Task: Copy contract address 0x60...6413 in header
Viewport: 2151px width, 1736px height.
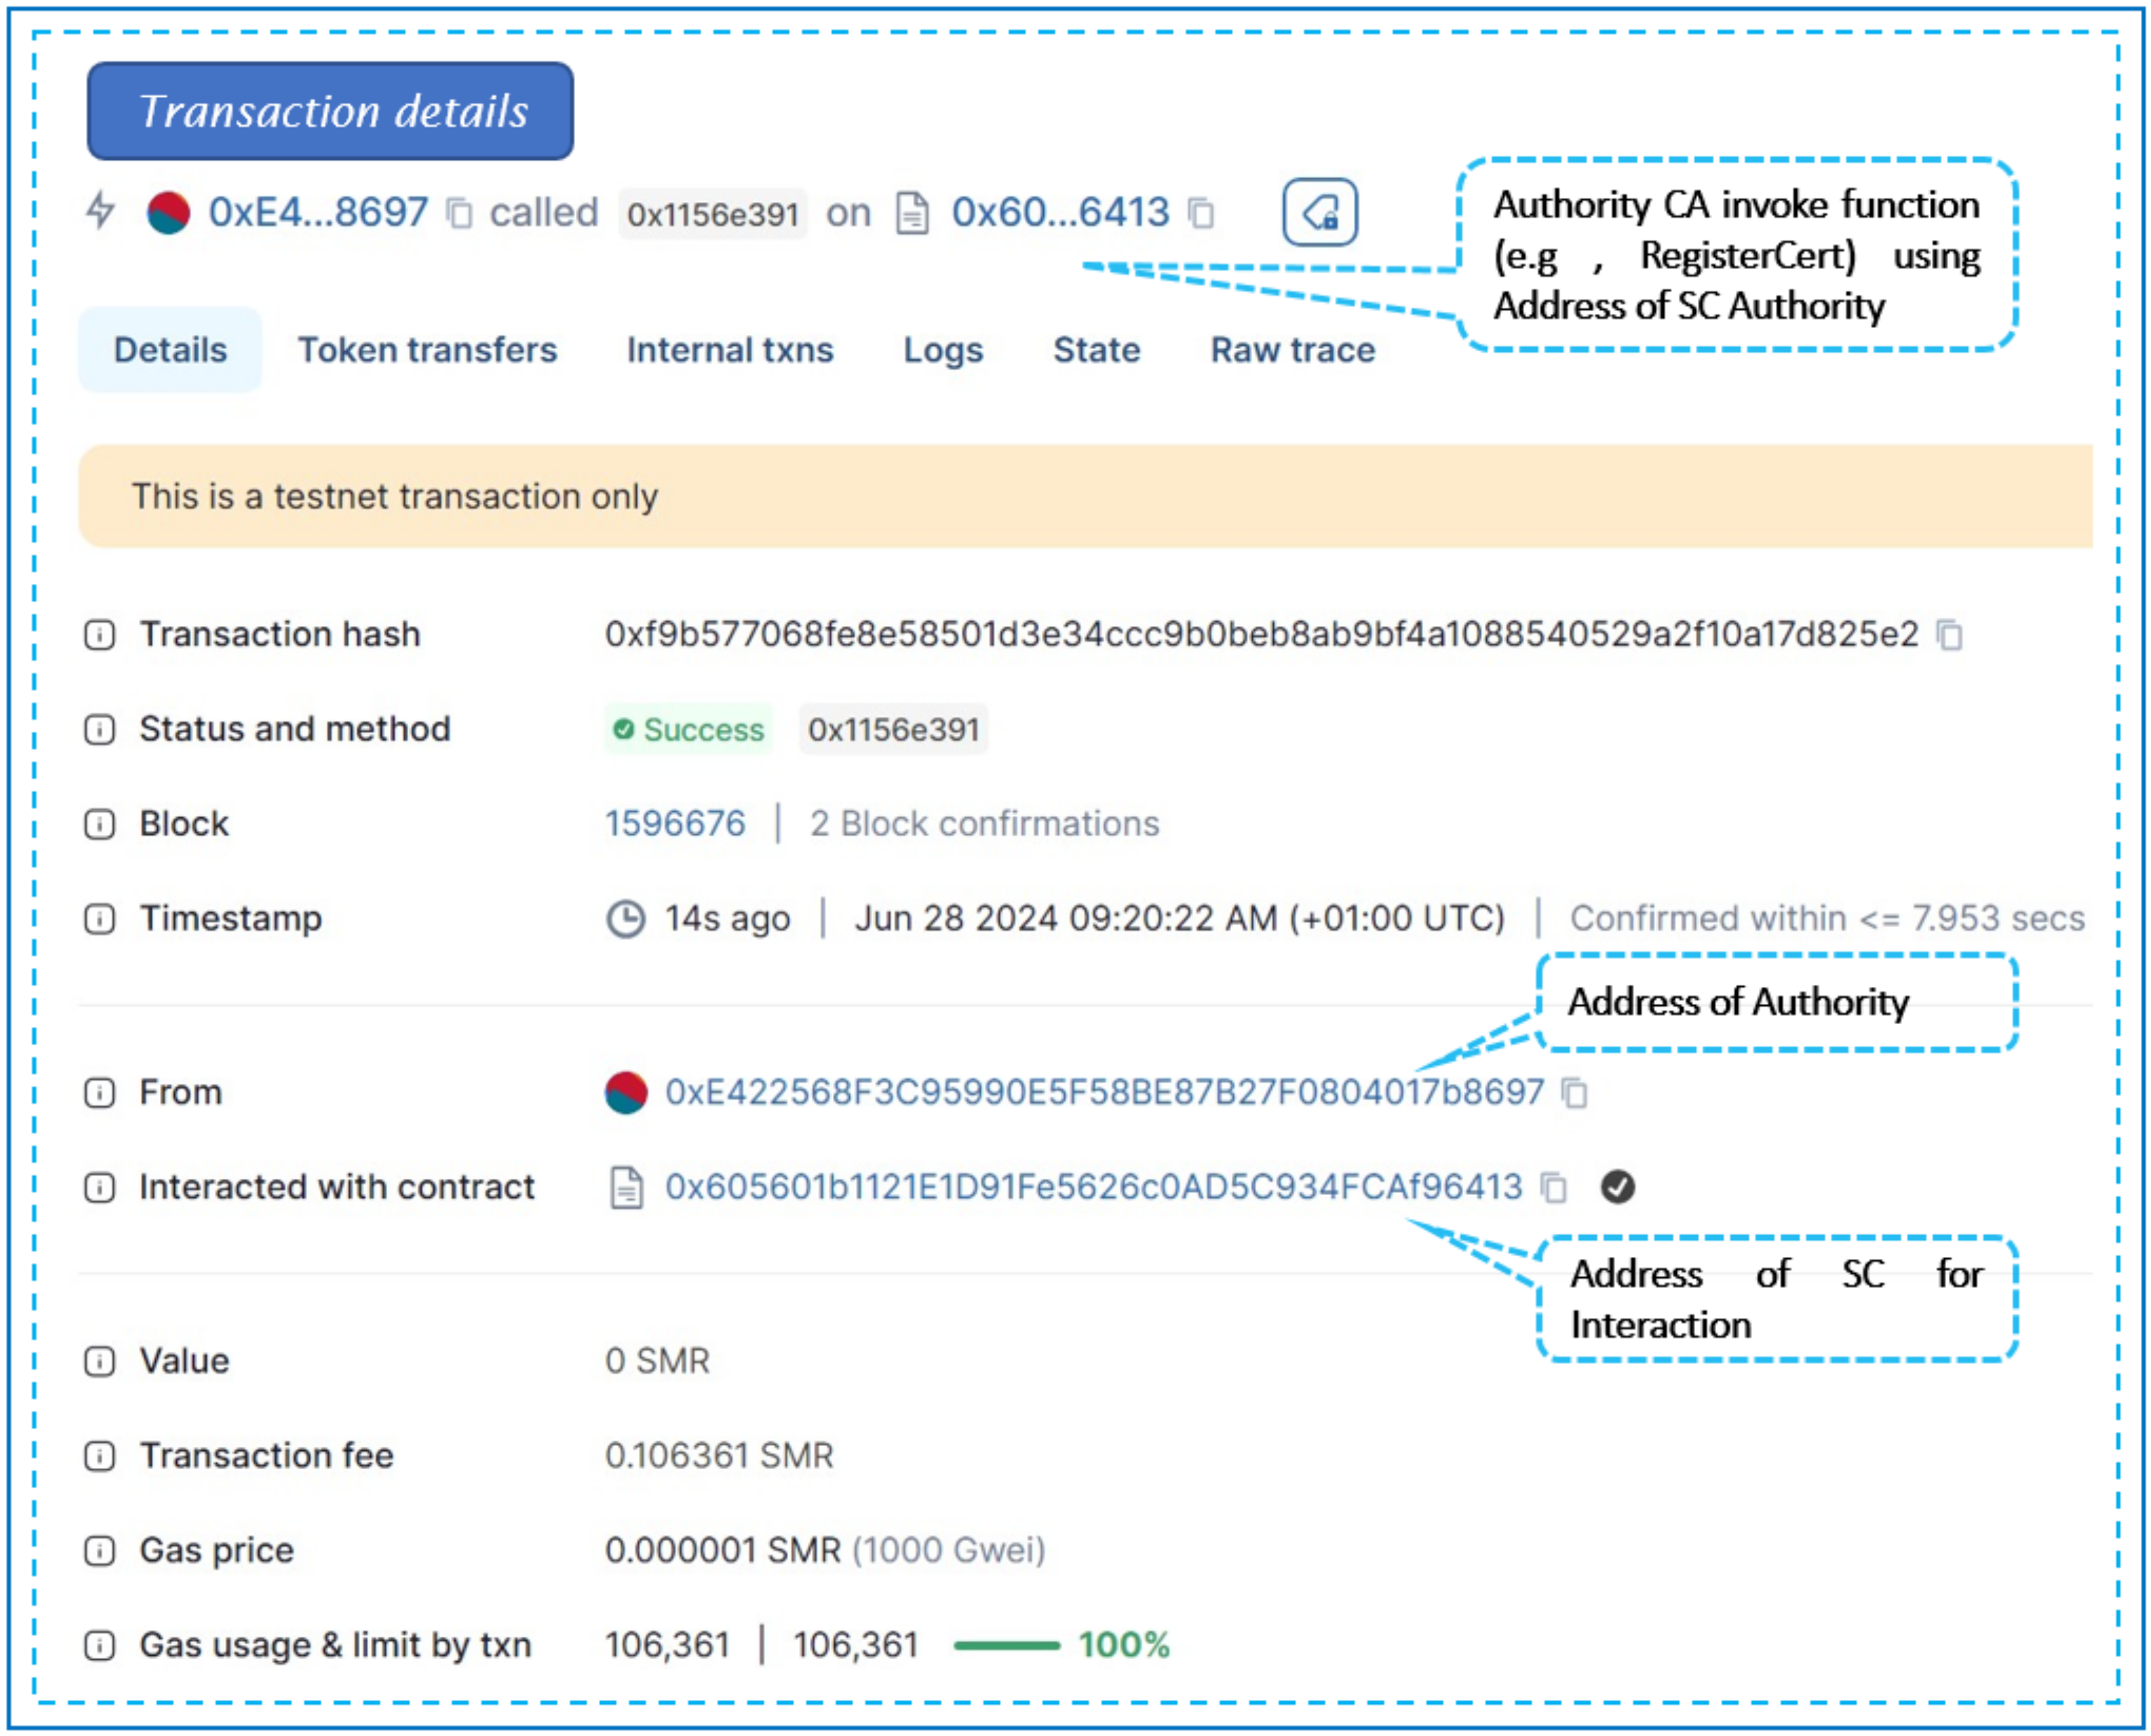Action: (x=1201, y=213)
